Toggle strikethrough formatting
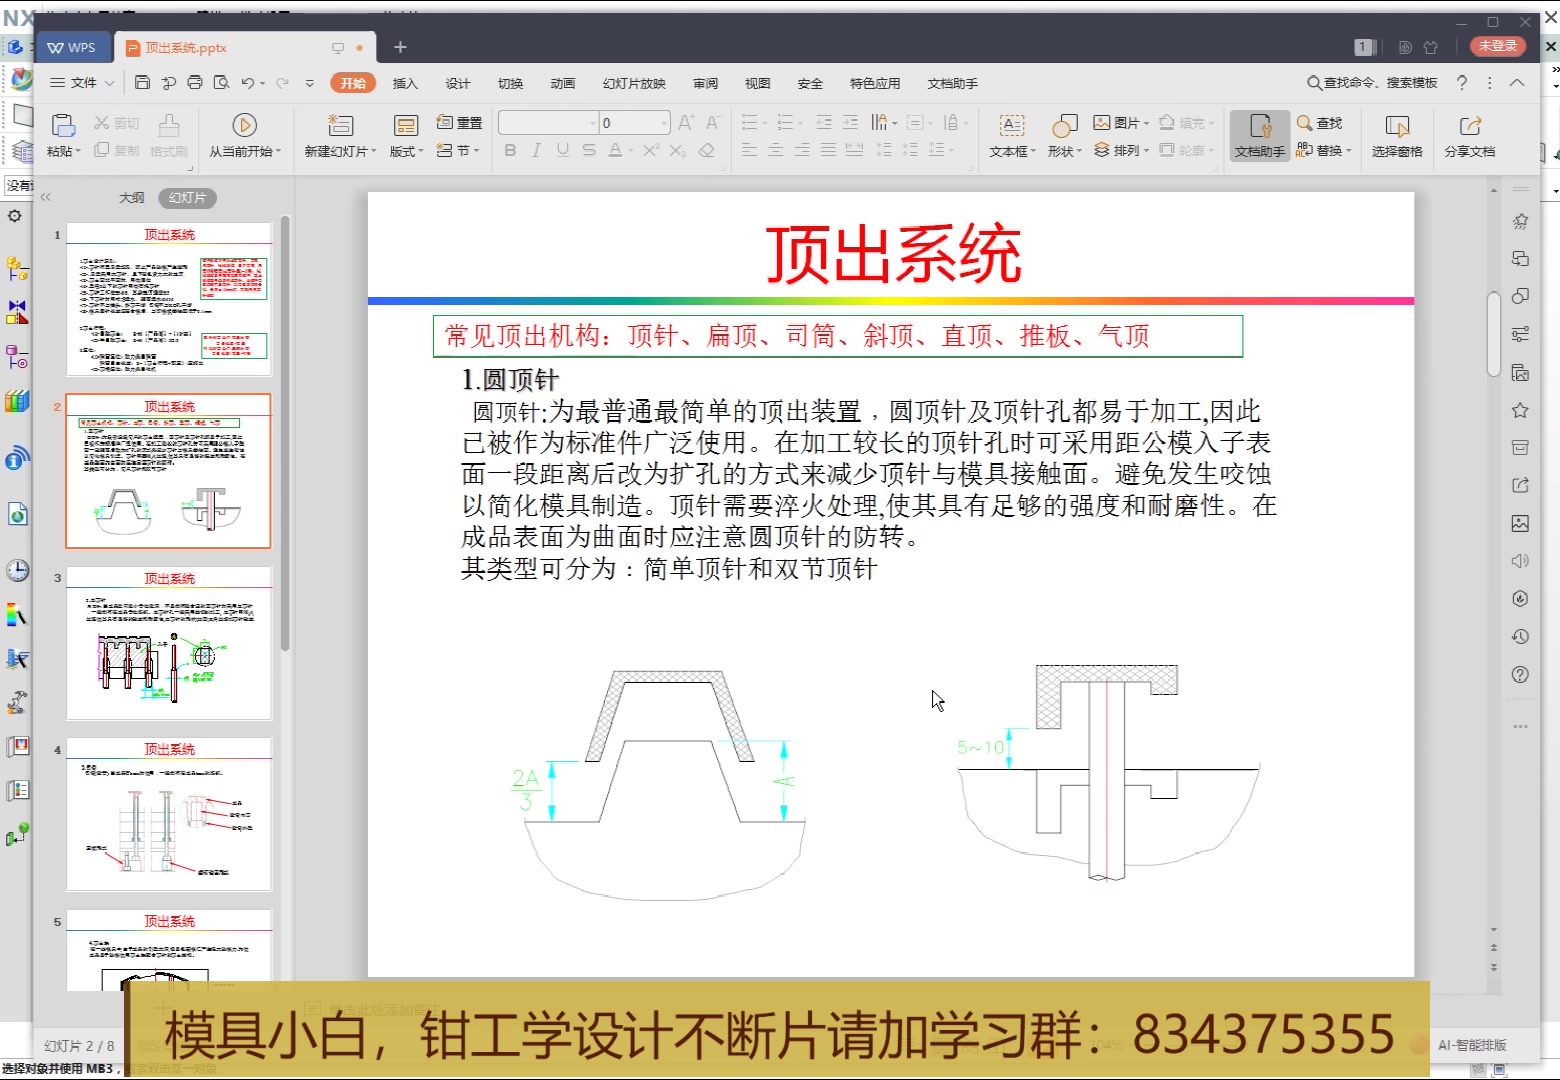 click(x=589, y=150)
